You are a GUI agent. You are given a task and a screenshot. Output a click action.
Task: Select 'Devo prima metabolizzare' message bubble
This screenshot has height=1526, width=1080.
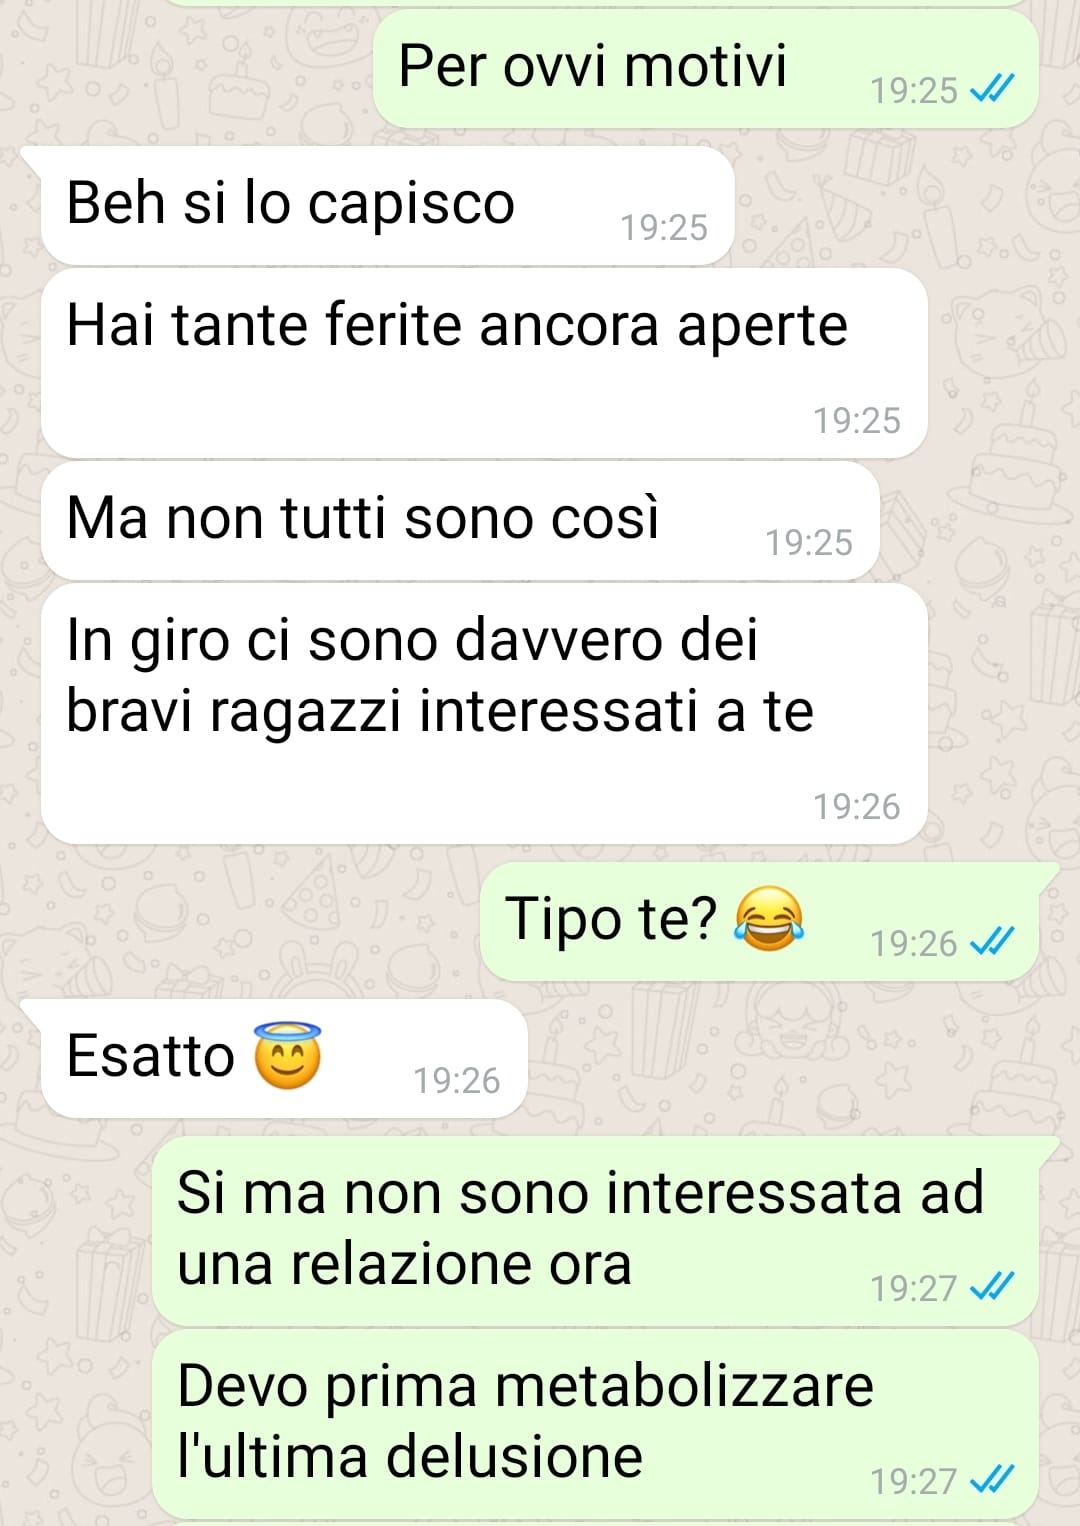click(595, 1424)
